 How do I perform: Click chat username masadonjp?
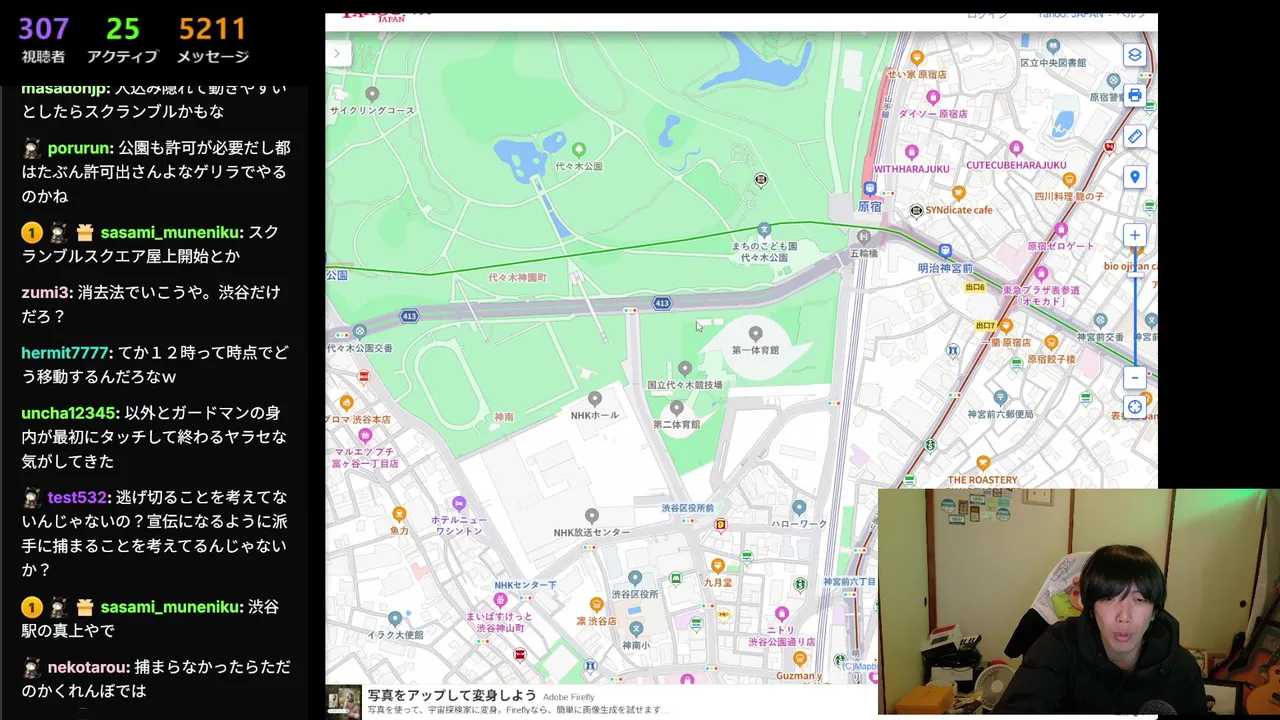point(66,87)
